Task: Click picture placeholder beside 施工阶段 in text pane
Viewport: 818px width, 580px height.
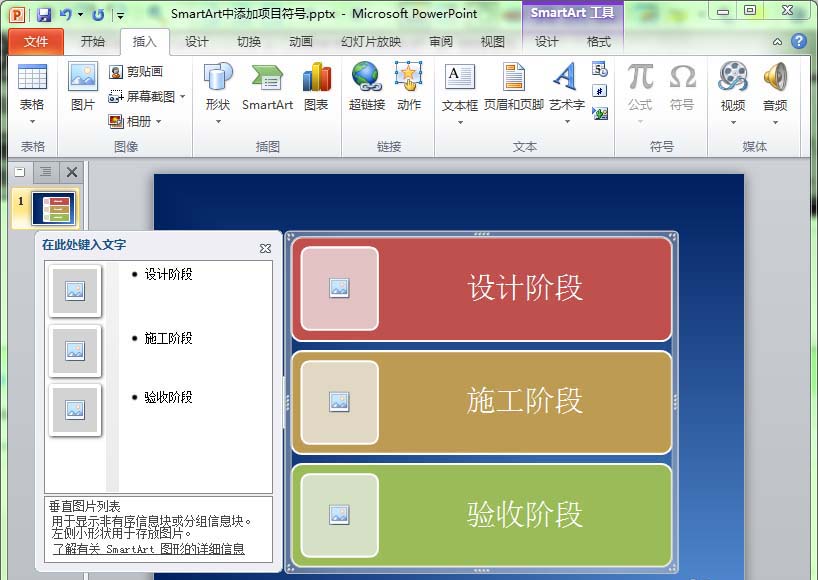Action: (x=75, y=351)
